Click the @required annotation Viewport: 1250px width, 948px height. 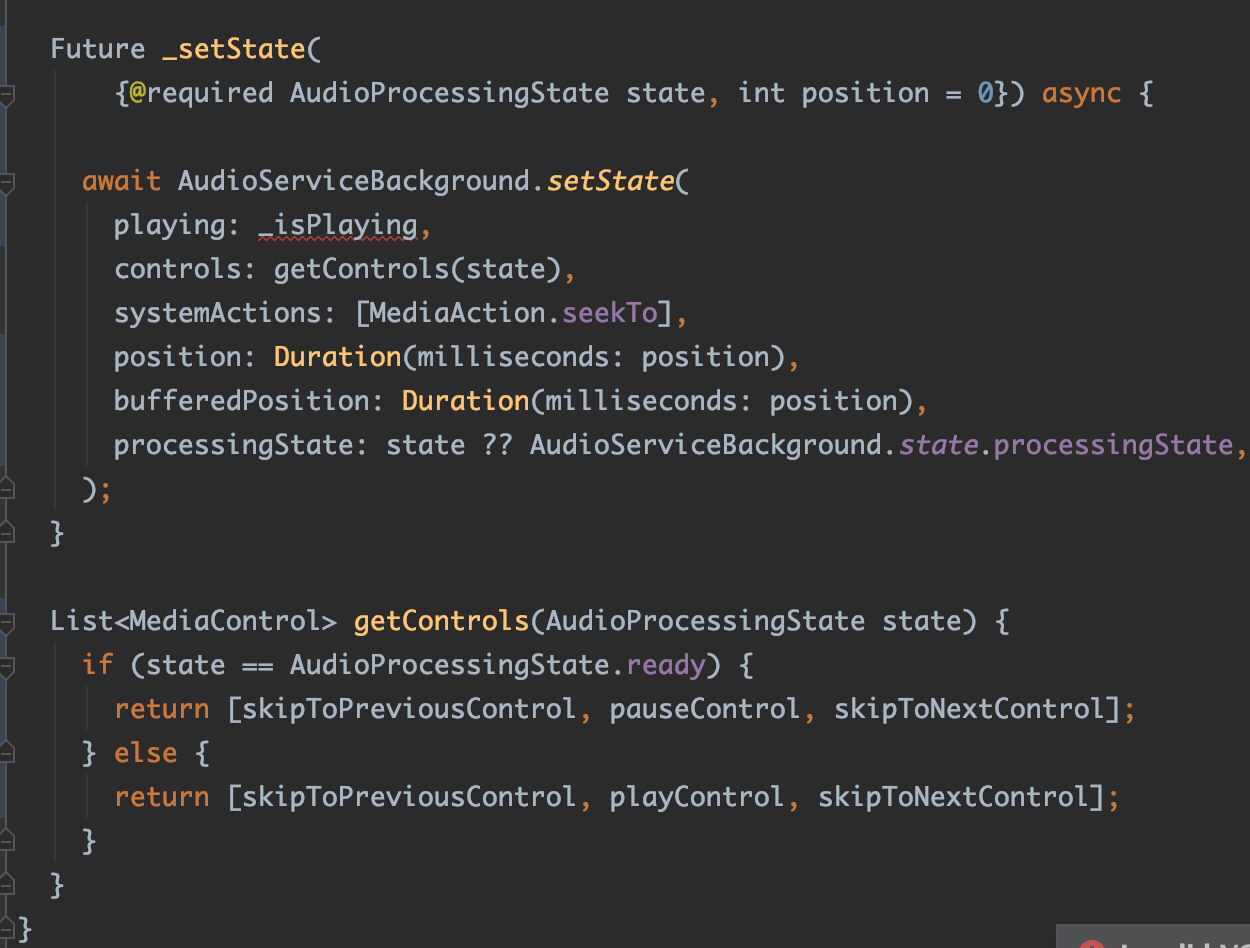(x=201, y=93)
